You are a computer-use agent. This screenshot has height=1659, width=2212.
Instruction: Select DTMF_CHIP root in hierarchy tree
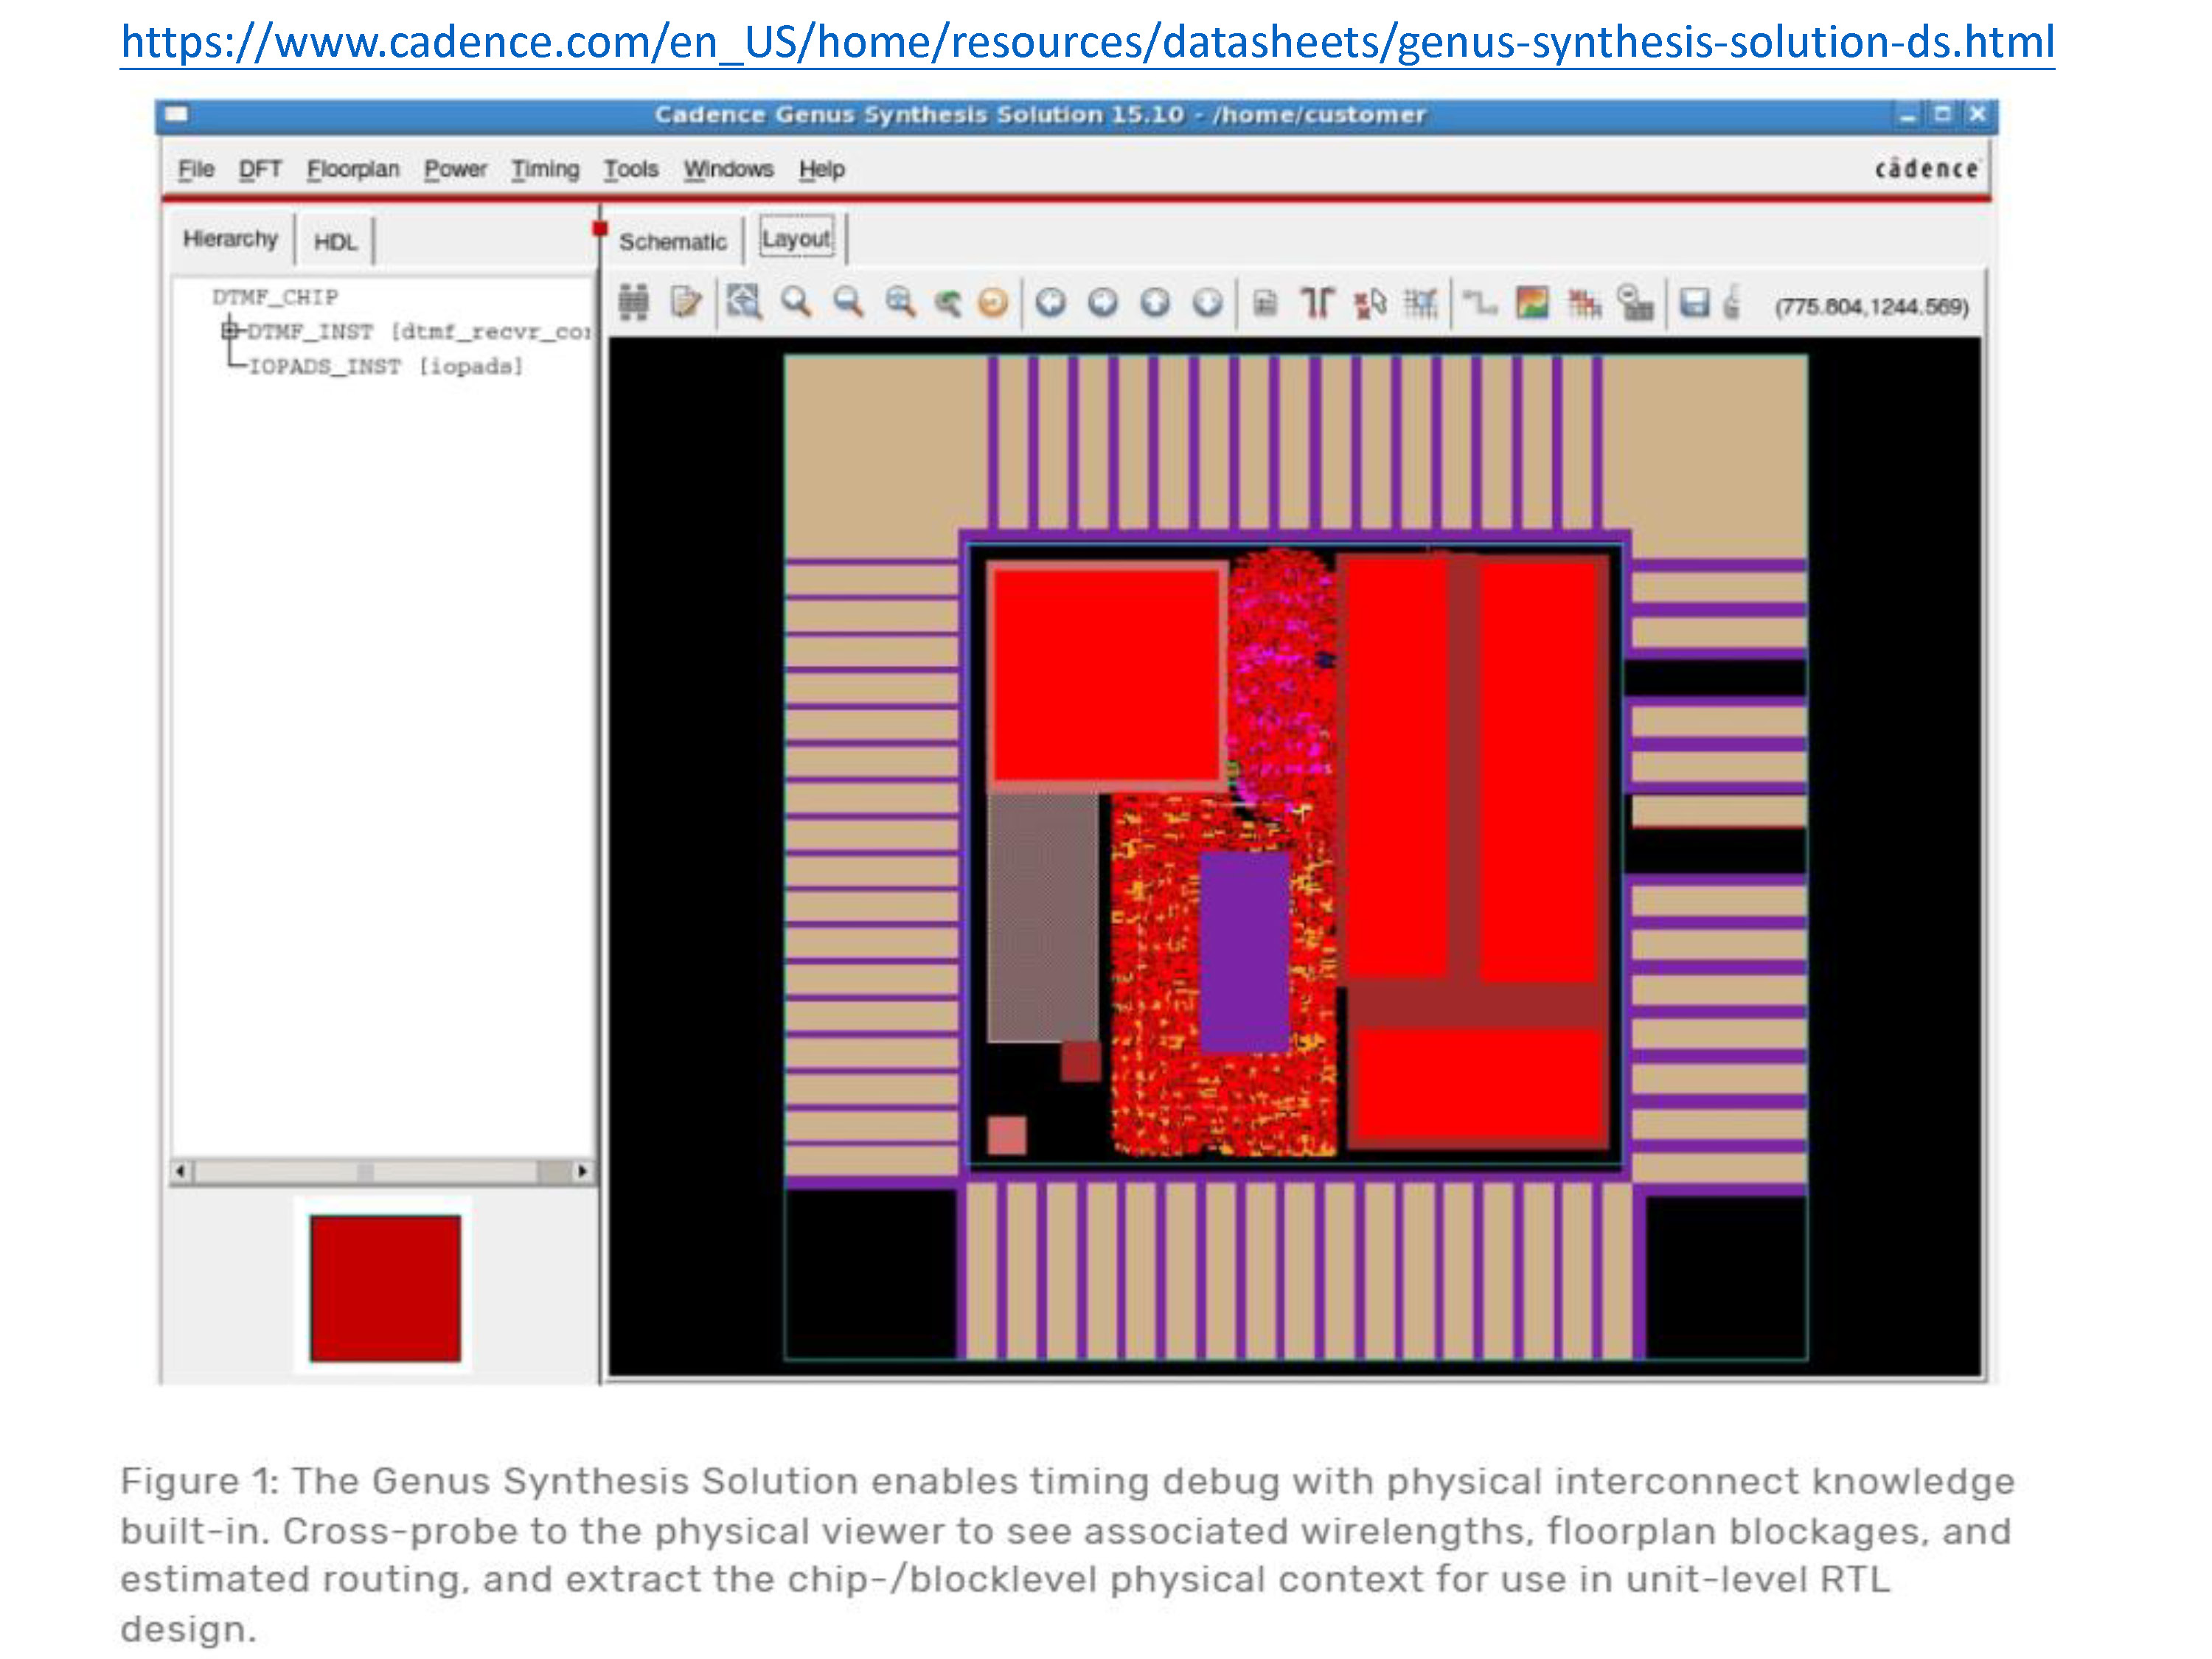[x=275, y=297]
